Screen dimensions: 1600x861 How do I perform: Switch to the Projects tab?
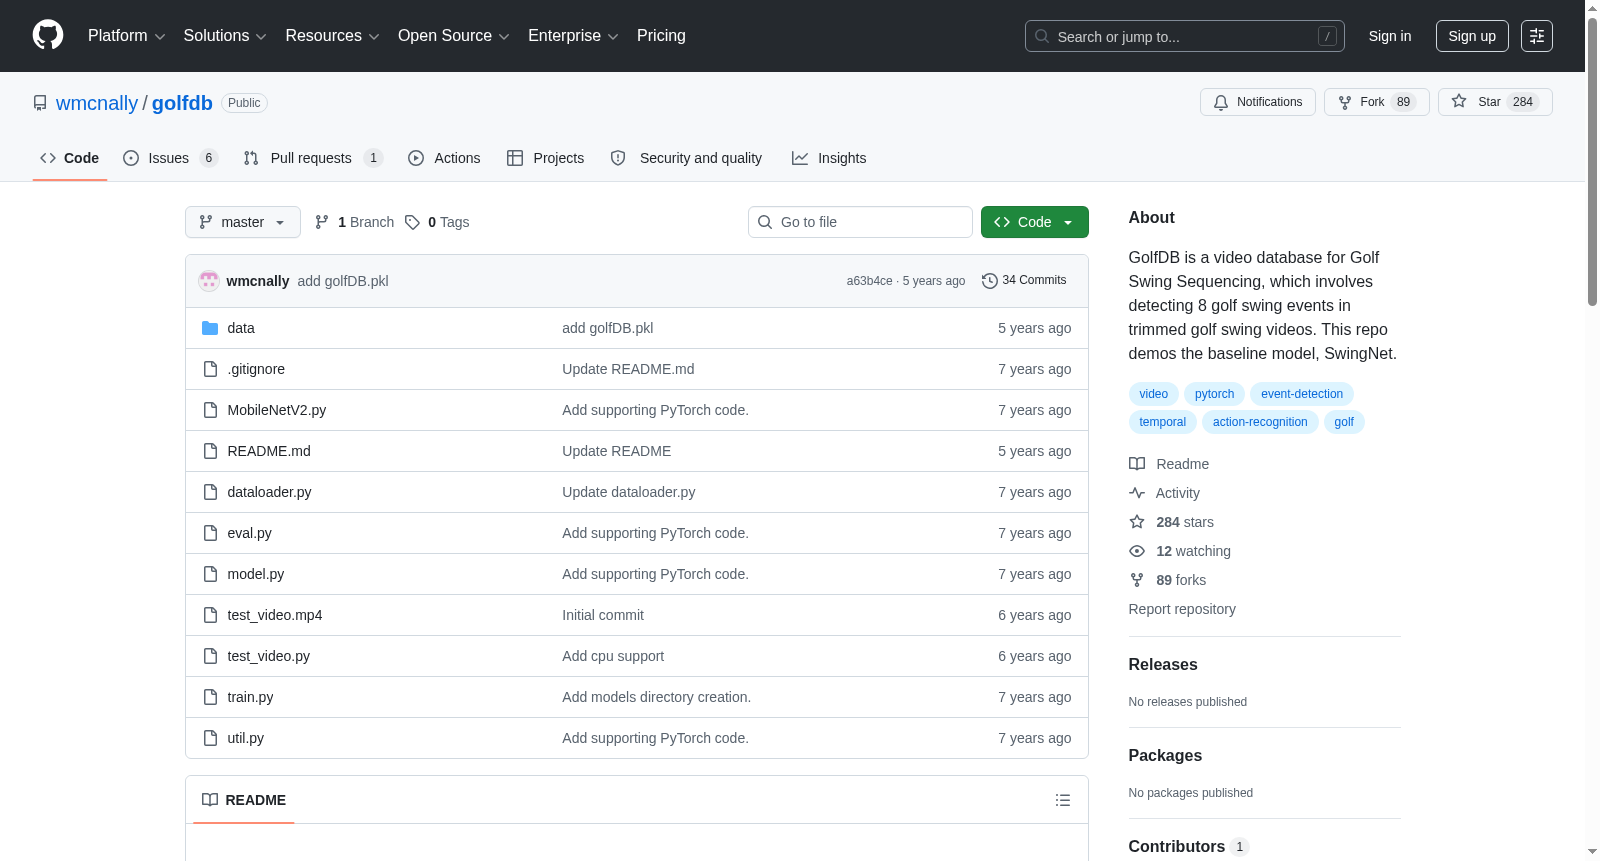pyautogui.click(x=545, y=158)
